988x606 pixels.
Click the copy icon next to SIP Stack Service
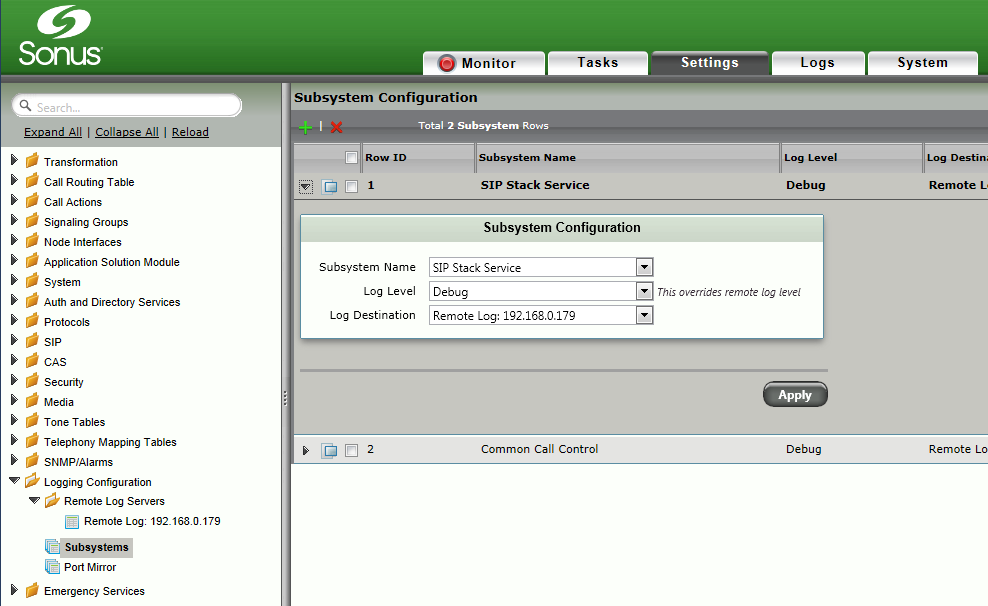[x=330, y=184]
